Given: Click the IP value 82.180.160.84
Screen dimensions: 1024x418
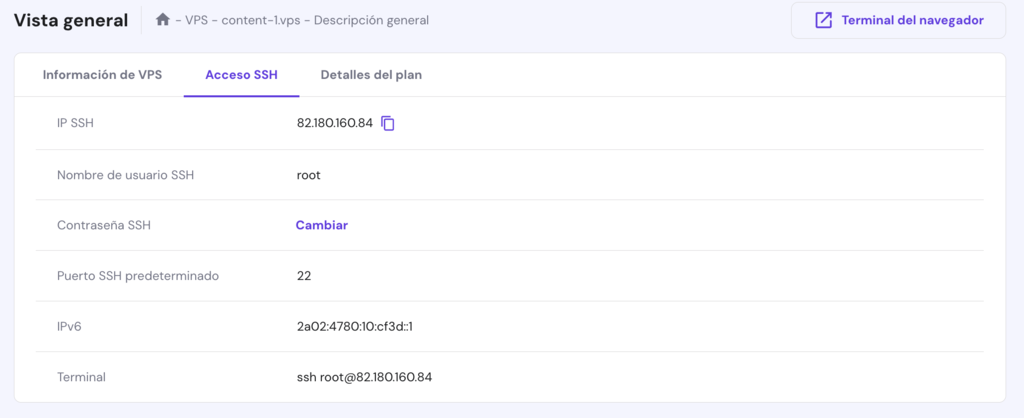Looking at the screenshot, I should 334,123.
